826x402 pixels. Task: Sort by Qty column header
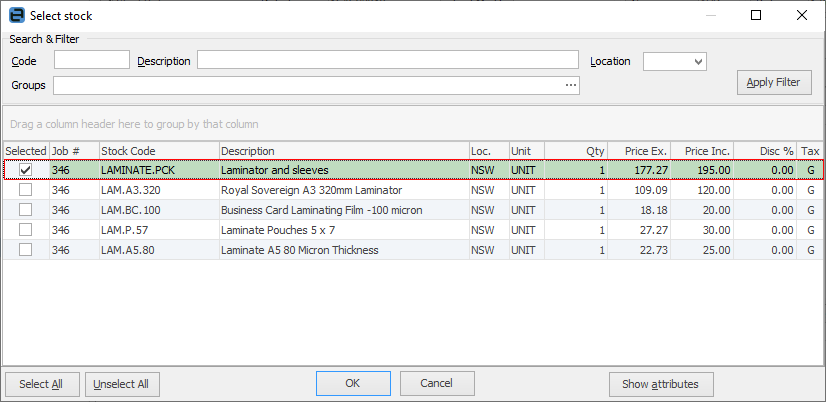(576, 151)
